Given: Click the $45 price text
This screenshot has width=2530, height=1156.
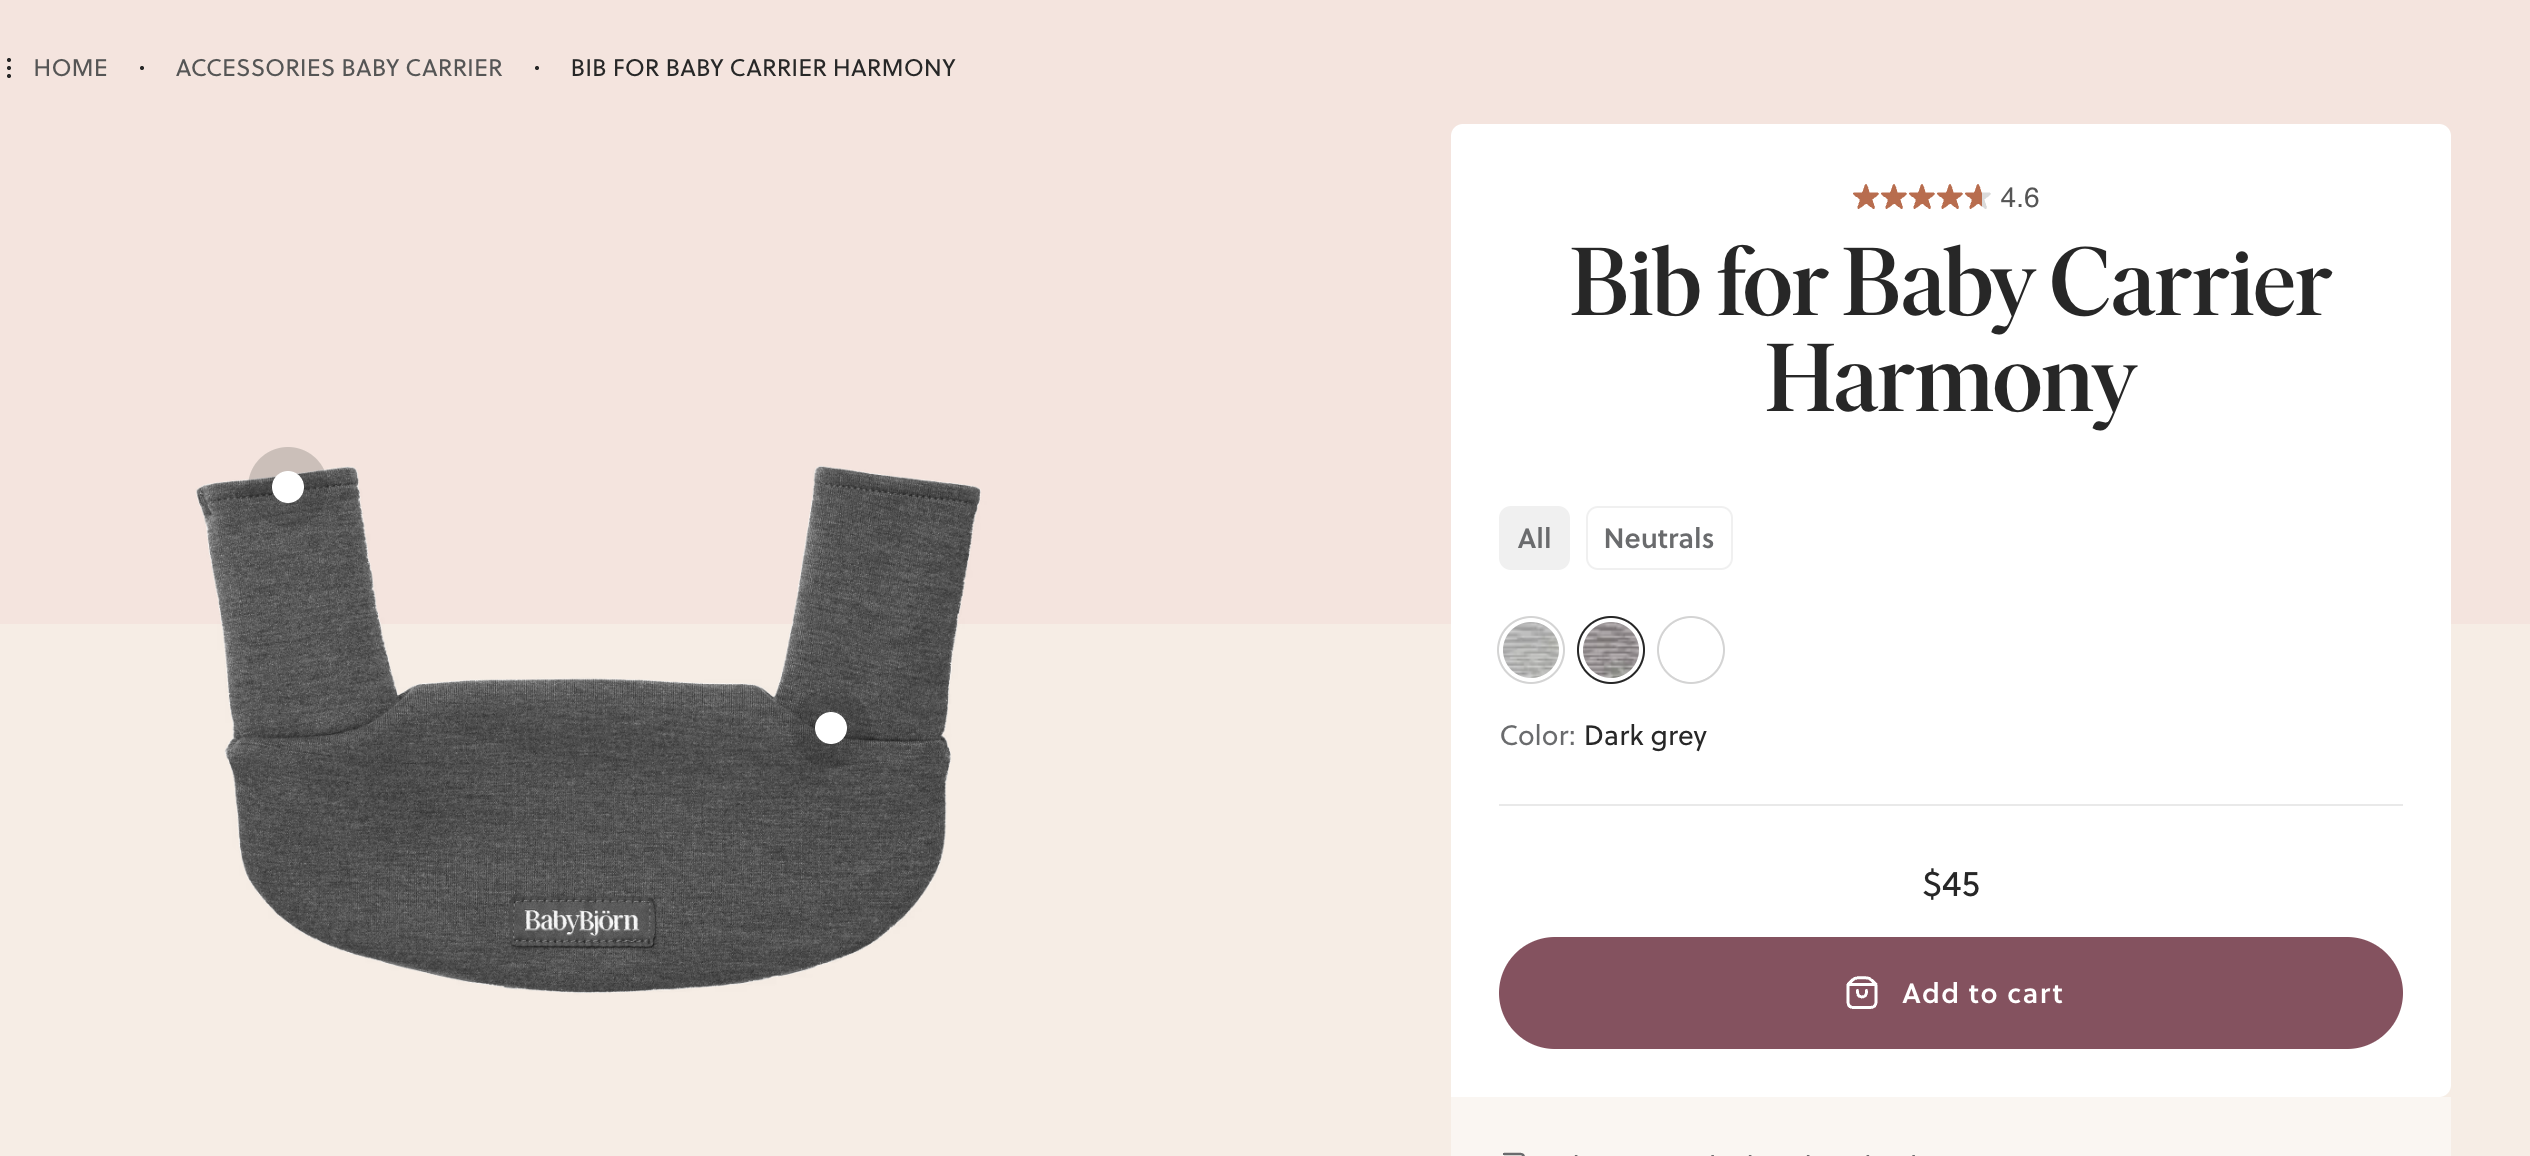Looking at the screenshot, I should [x=1951, y=884].
